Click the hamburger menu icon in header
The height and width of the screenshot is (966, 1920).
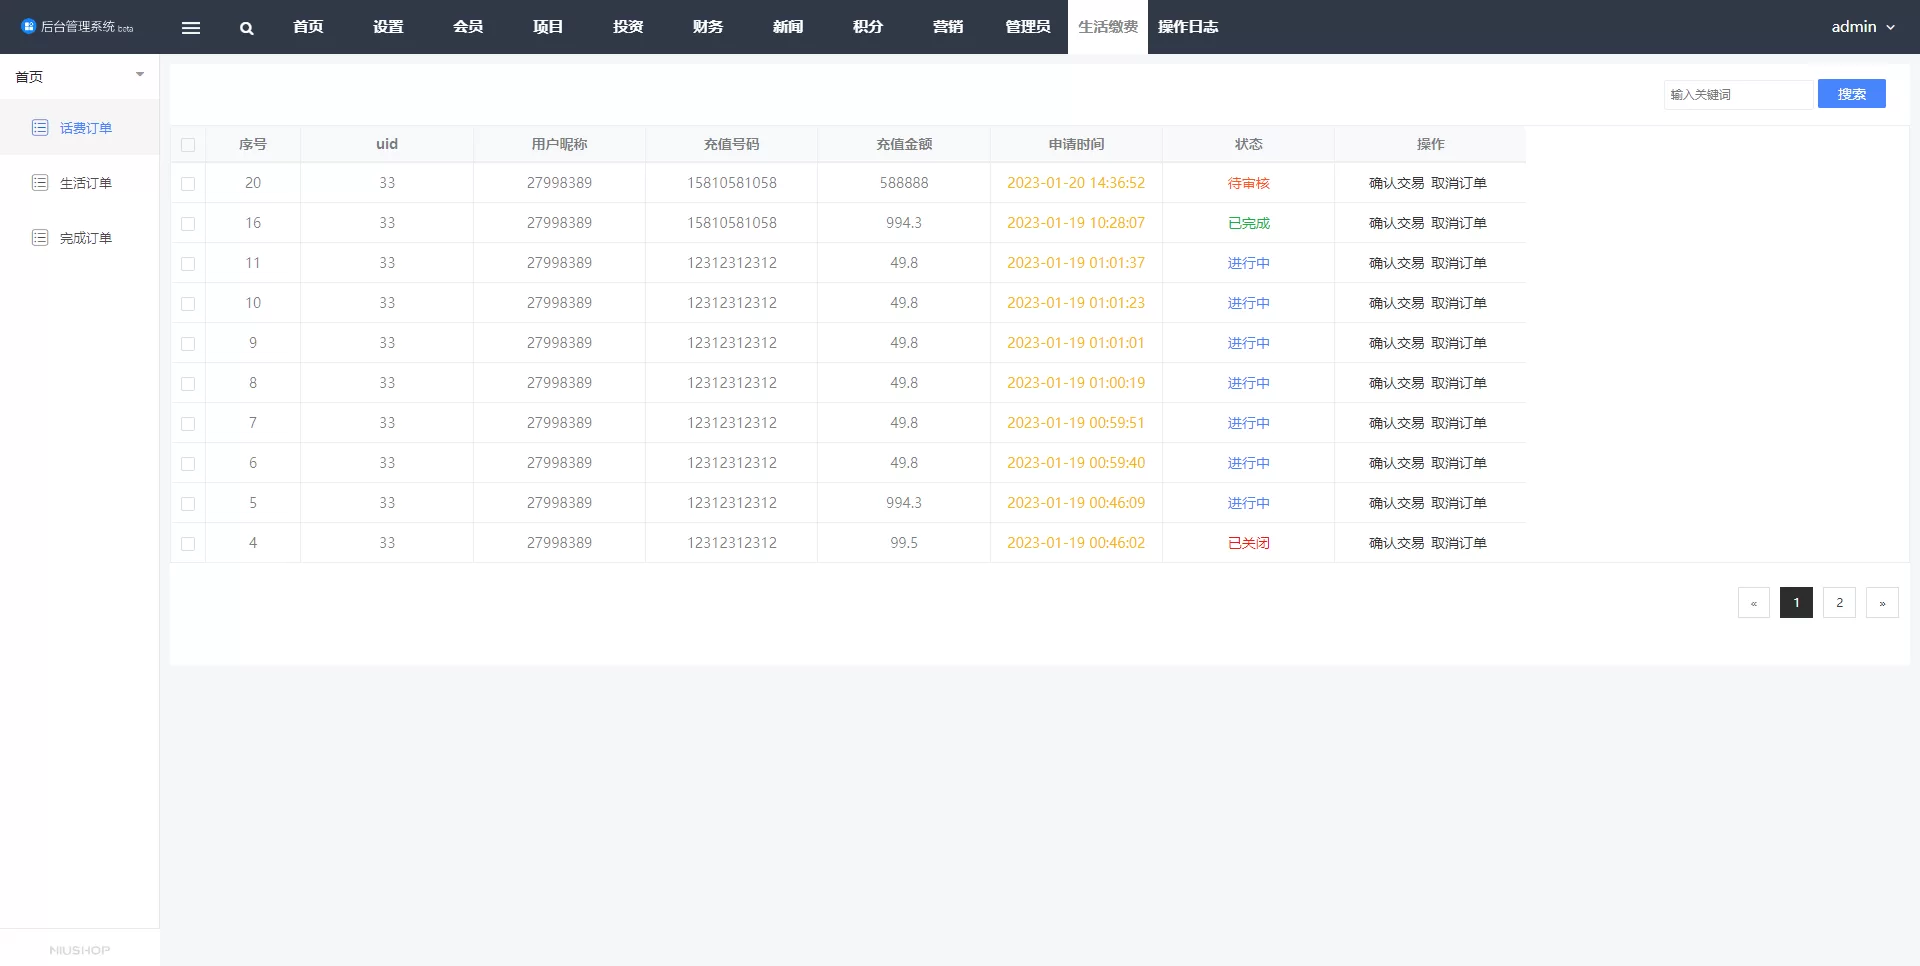pos(191,28)
